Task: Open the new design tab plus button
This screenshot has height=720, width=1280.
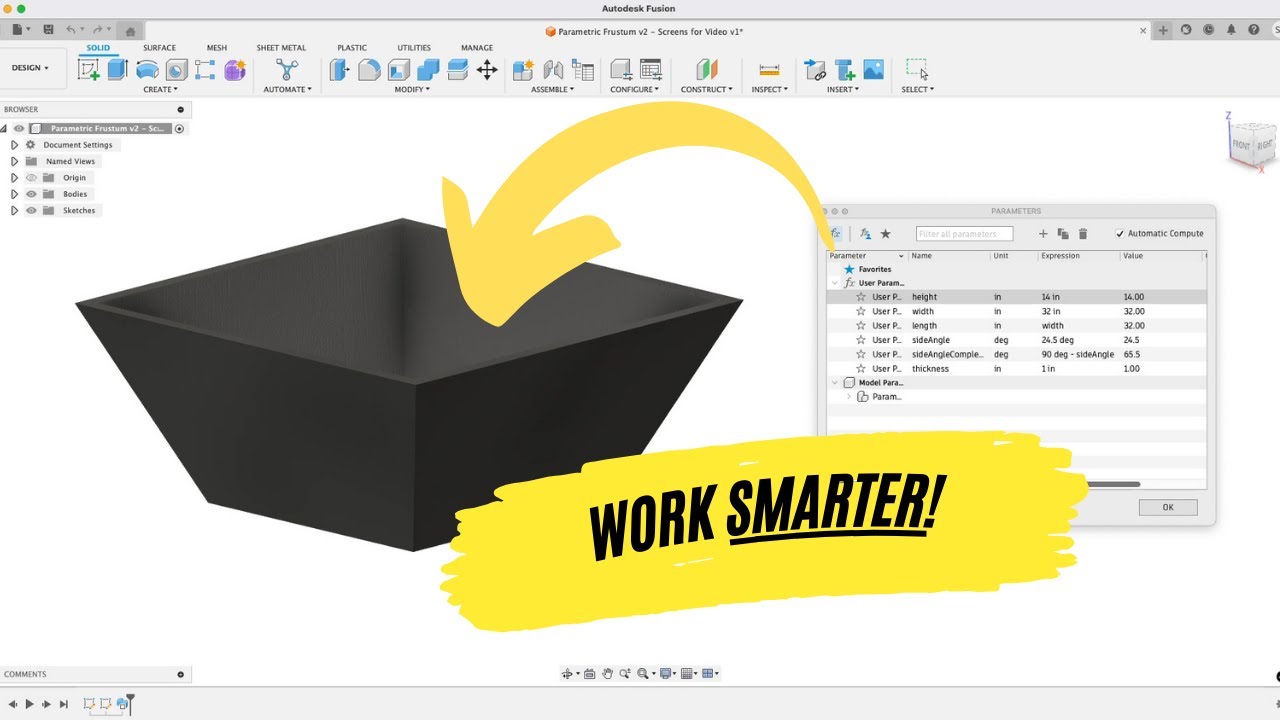Action: pyautogui.click(x=1163, y=30)
